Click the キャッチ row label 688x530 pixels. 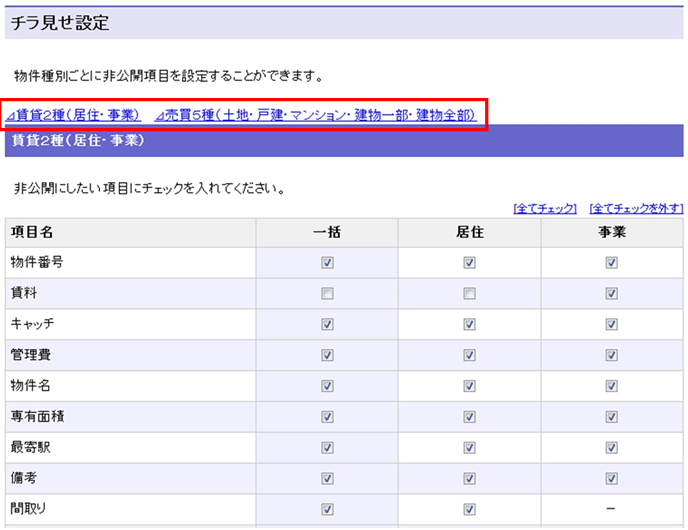32,324
